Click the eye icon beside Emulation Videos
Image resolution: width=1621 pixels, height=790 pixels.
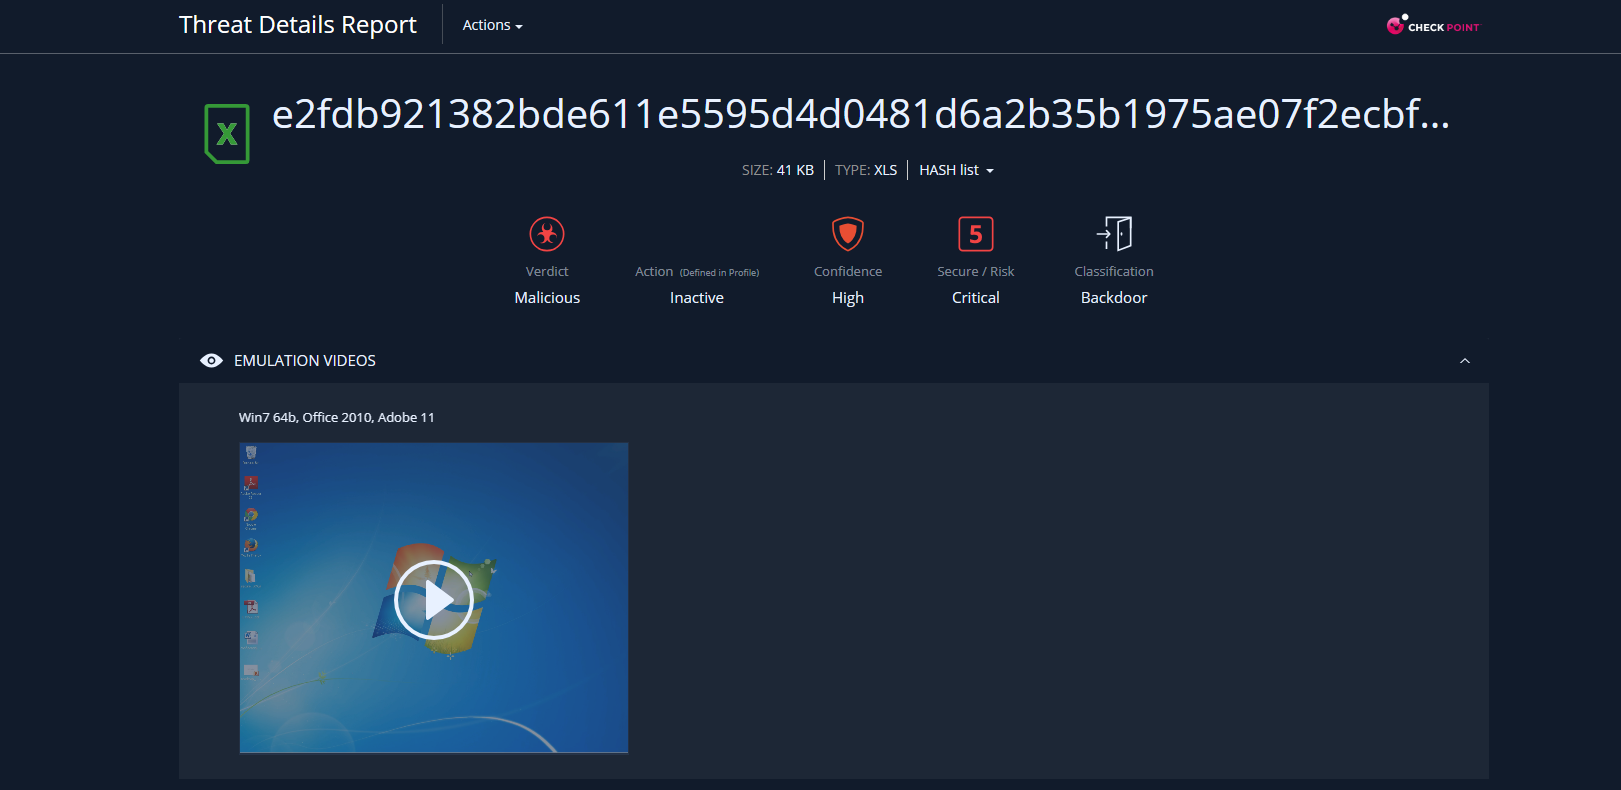(211, 361)
